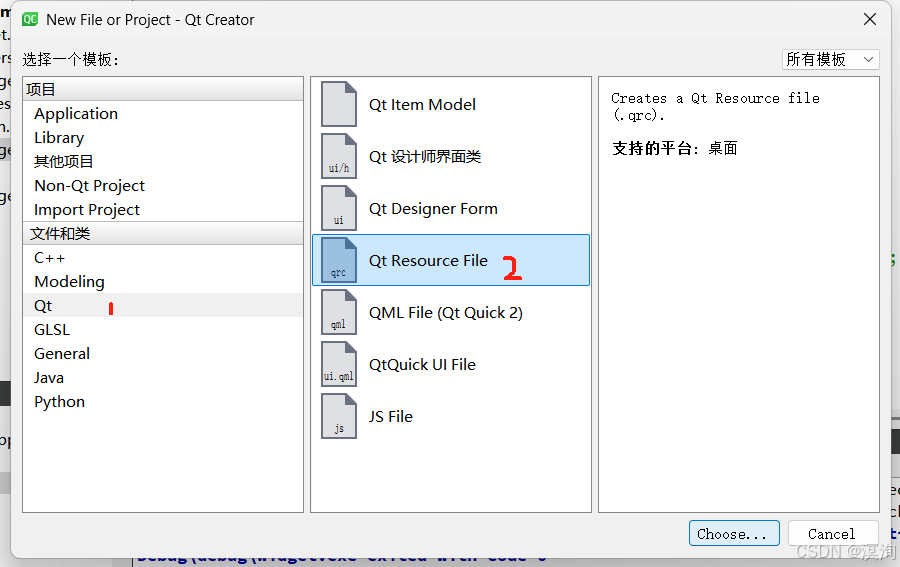The width and height of the screenshot is (900, 567).
Task: Choose the Qt Item Model template
Action: 451,104
